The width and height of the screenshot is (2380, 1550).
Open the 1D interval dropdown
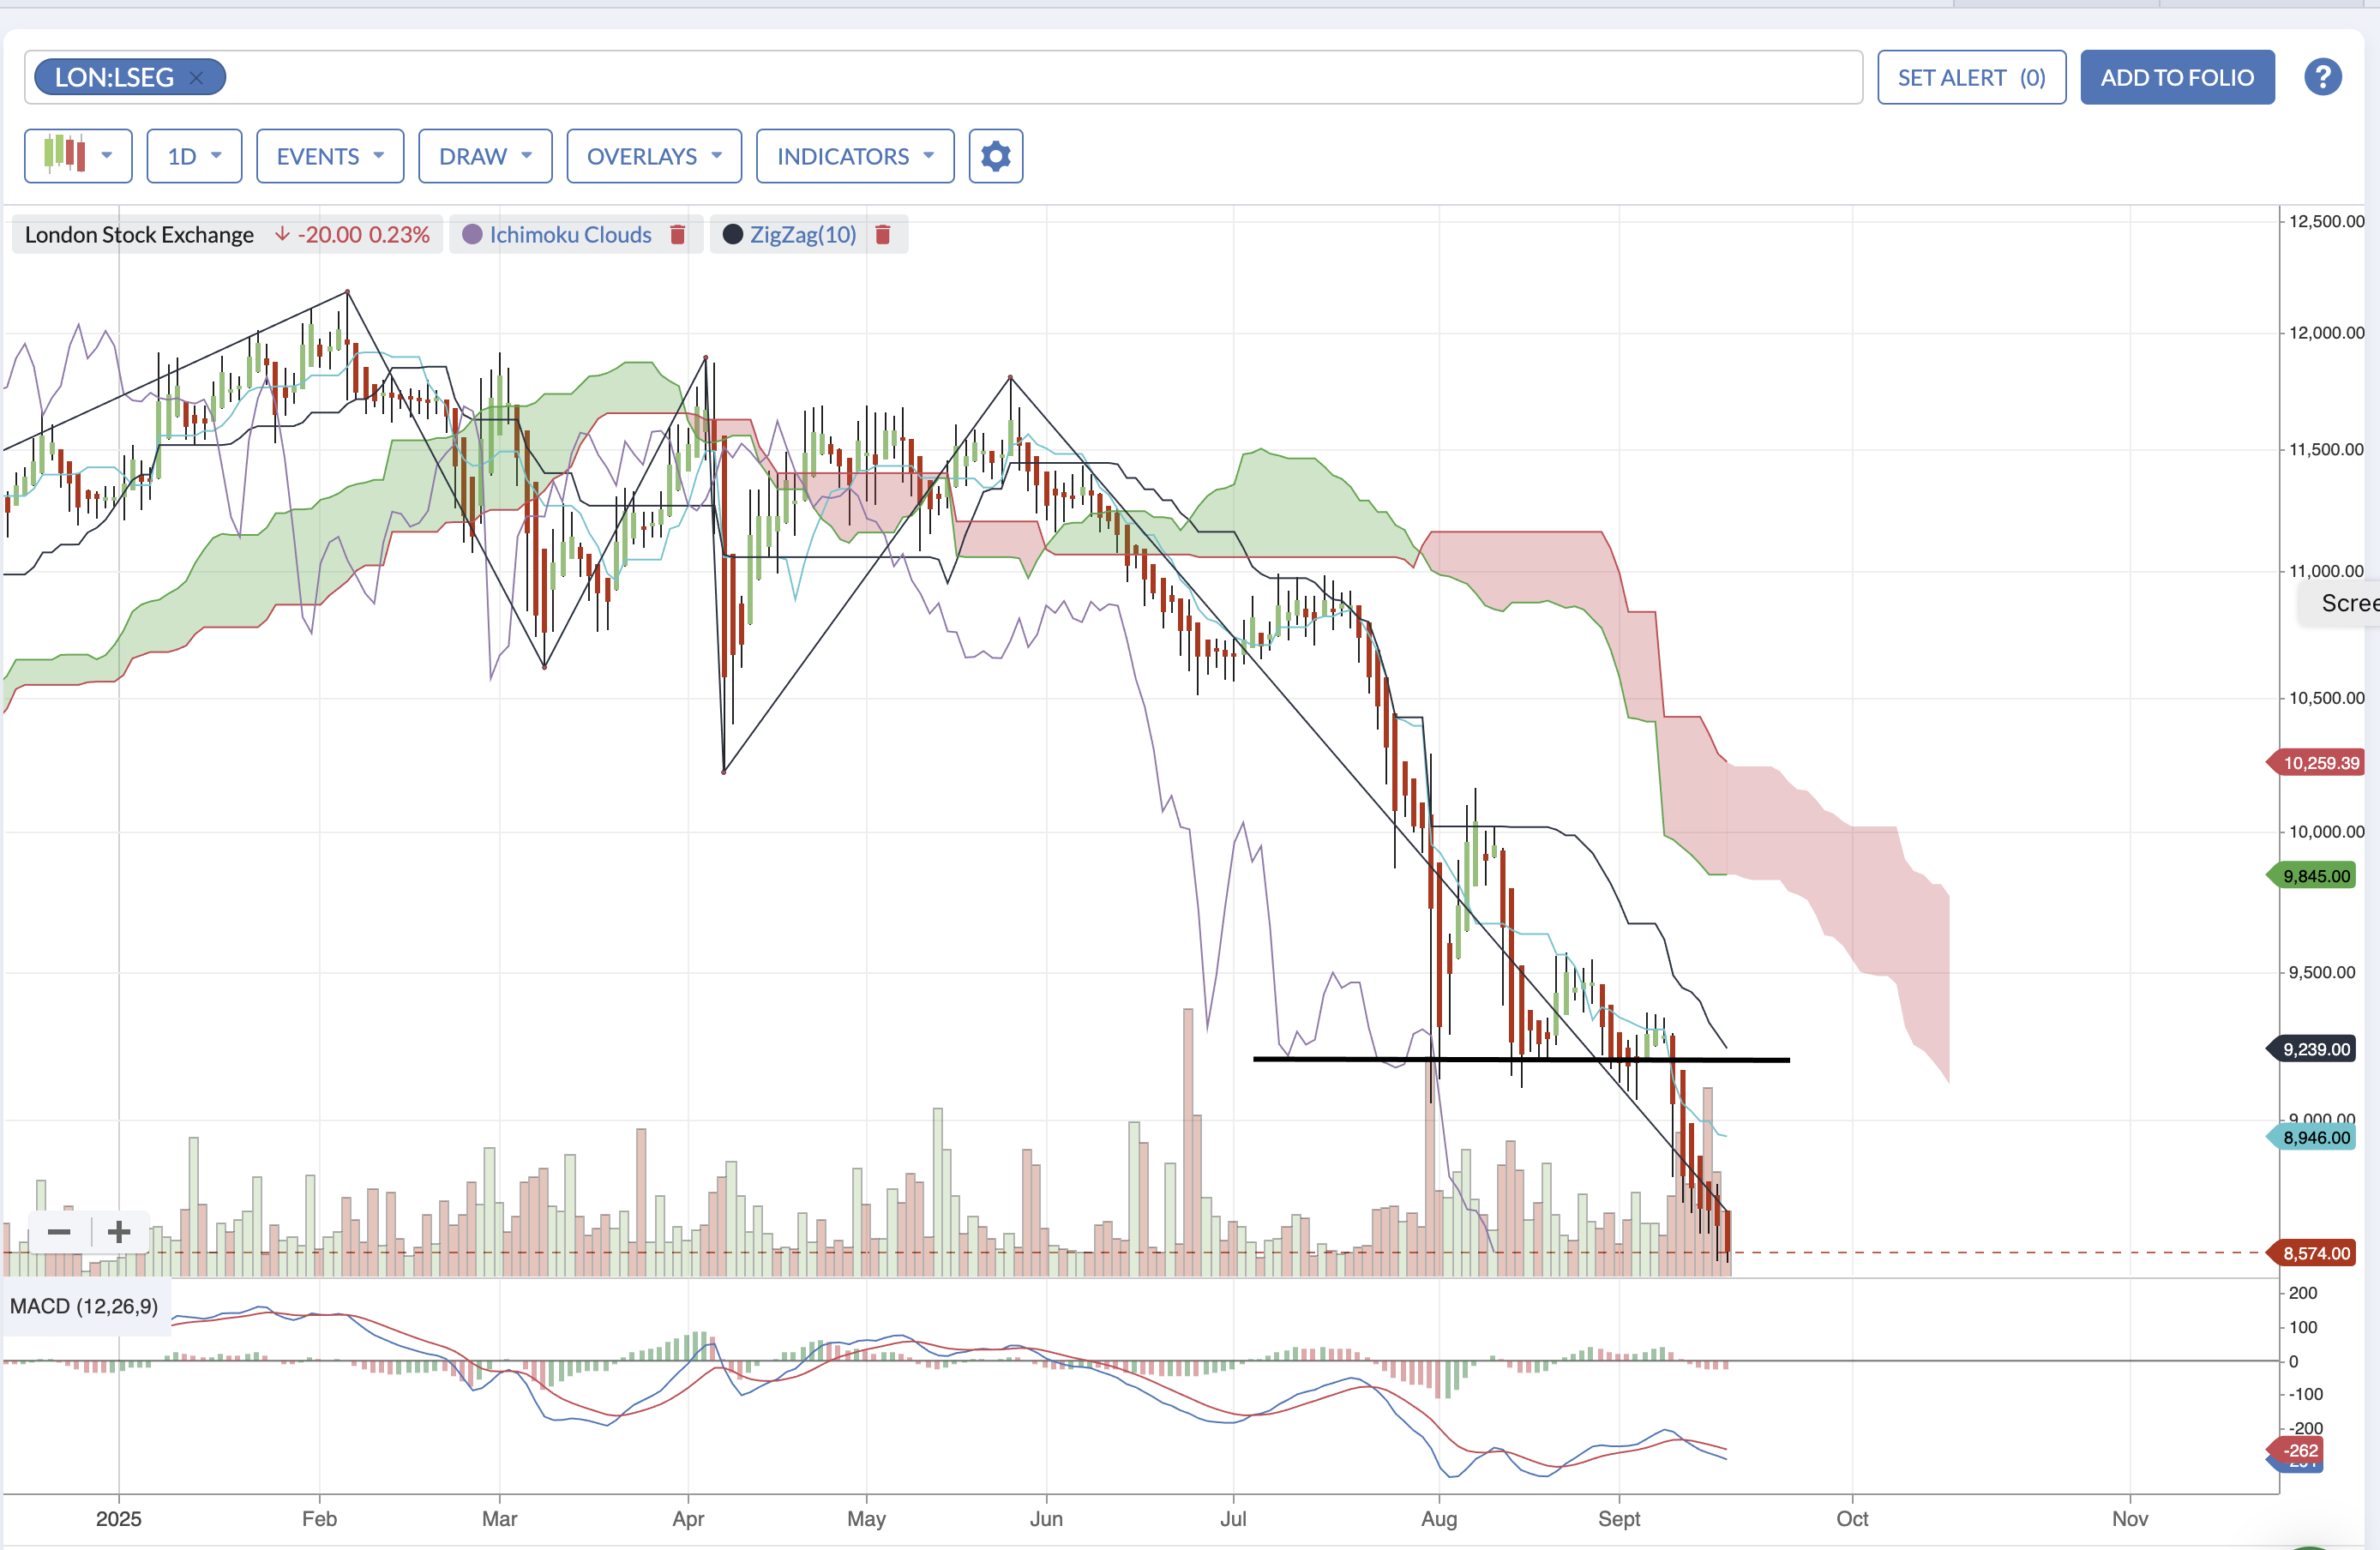(194, 156)
